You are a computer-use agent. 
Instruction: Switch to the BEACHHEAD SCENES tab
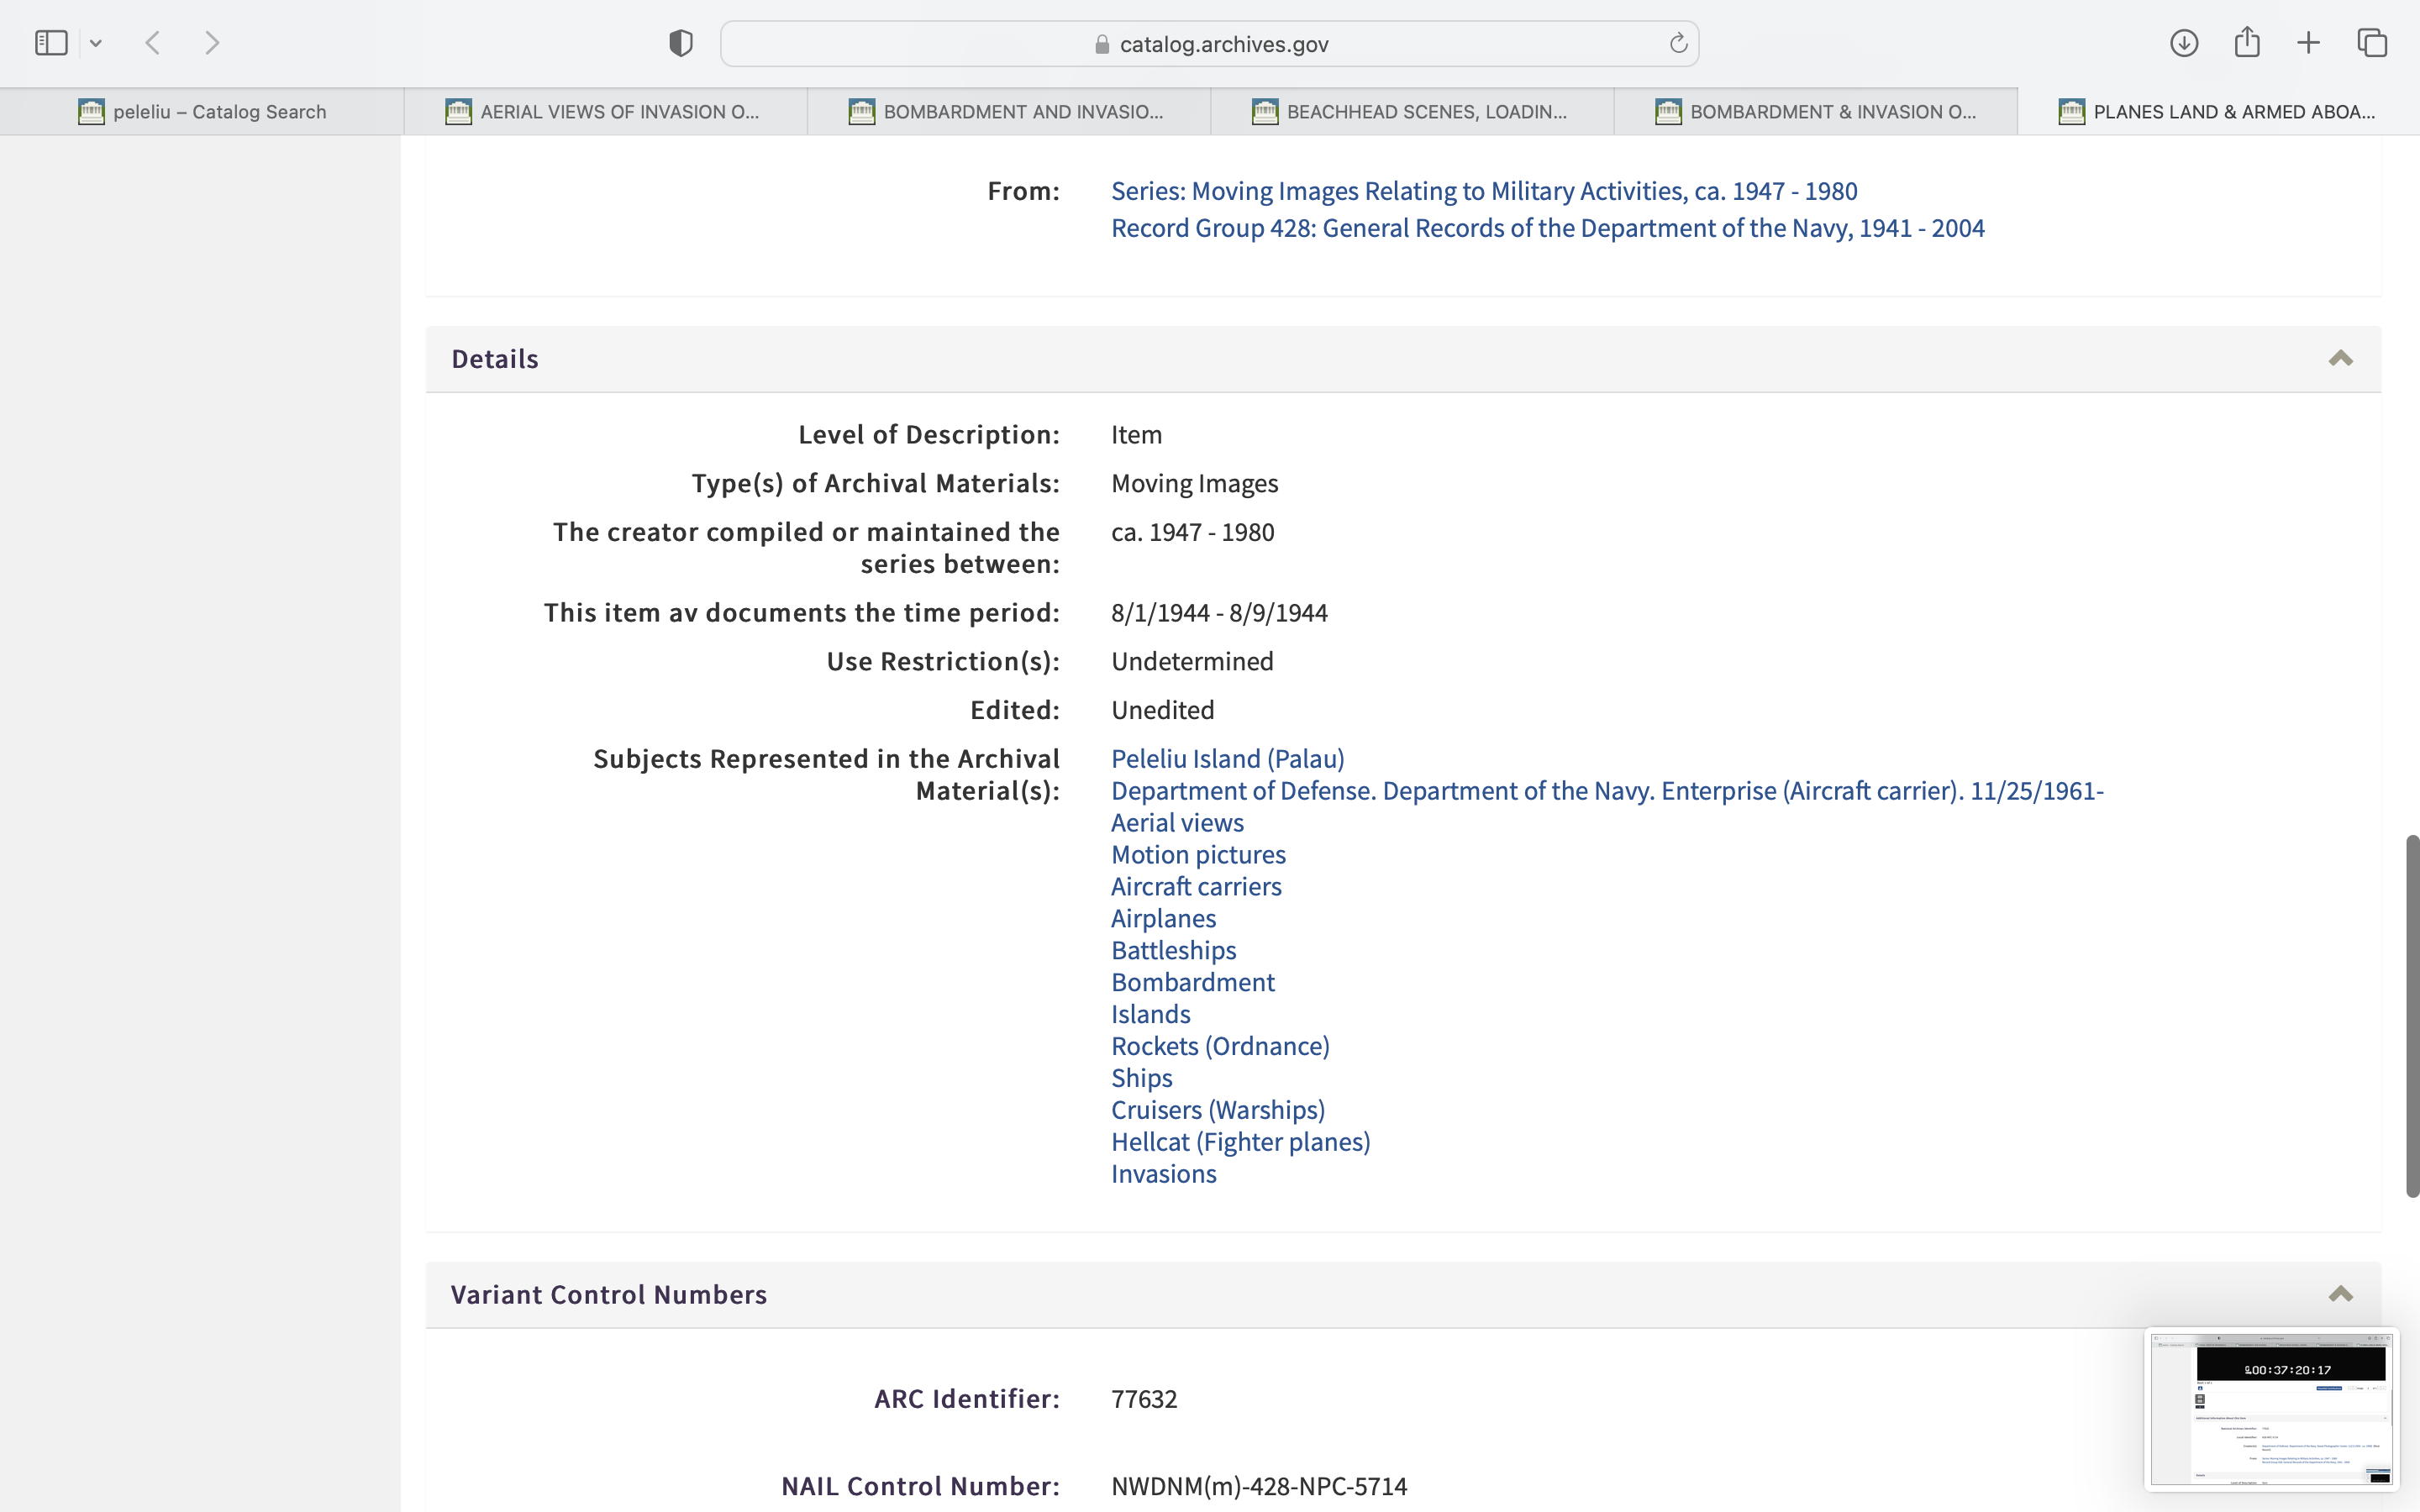point(1411,112)
